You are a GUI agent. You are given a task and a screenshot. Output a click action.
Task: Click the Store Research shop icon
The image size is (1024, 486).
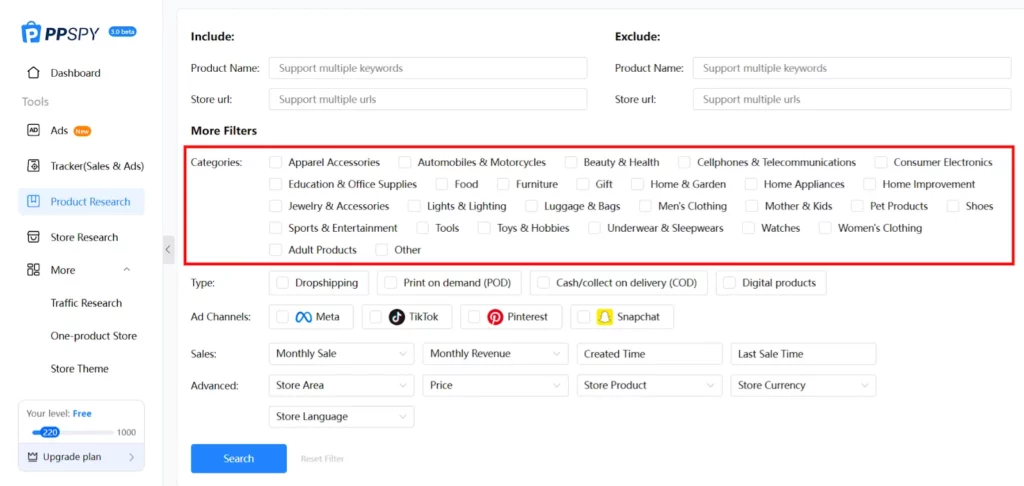click(x=33, y=237)
